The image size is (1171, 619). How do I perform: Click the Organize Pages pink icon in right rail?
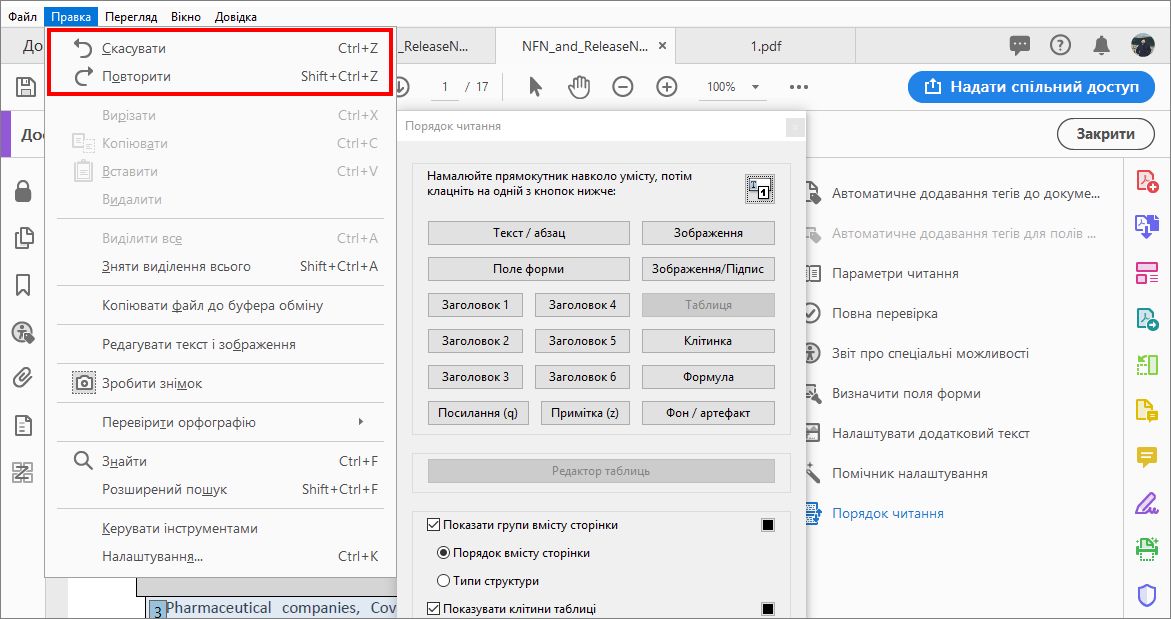[1147, 273]
